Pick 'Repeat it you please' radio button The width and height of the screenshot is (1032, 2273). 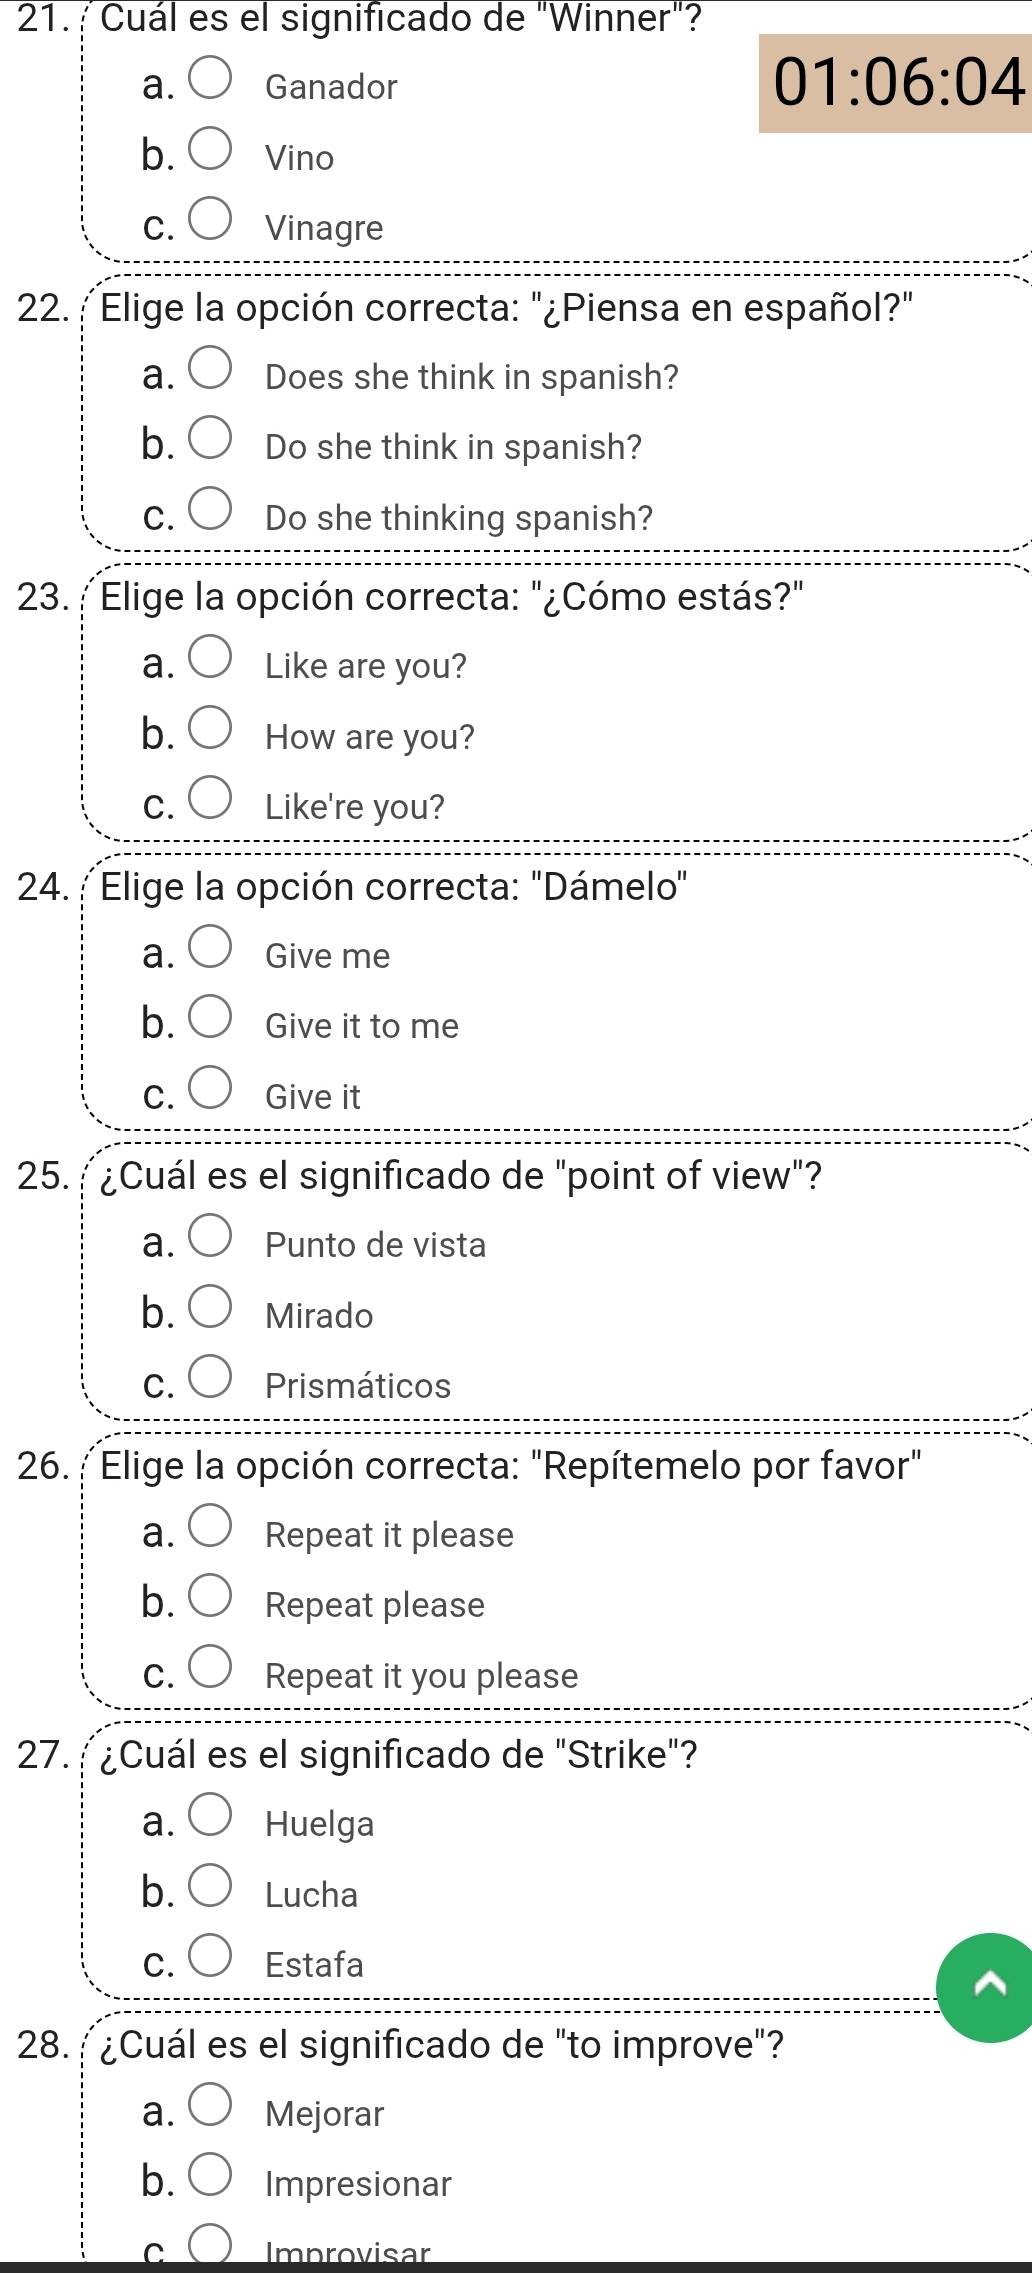[x=212, y=1673]
